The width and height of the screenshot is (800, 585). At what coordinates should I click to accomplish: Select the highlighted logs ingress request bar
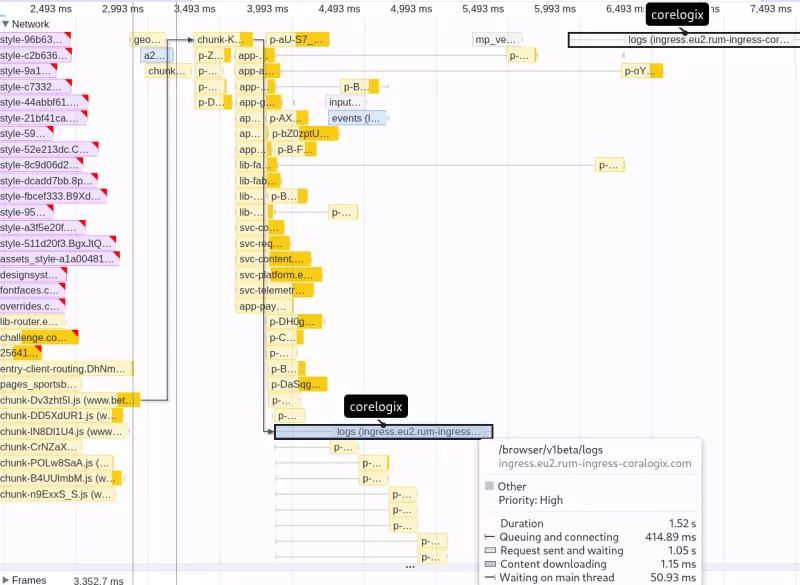coord(384,431)
